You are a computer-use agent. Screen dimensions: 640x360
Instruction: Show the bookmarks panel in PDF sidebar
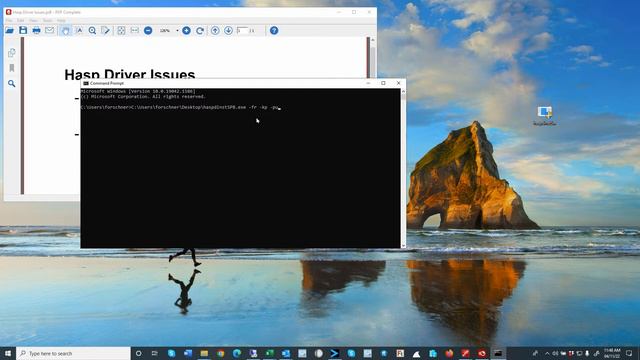(11, 68)
